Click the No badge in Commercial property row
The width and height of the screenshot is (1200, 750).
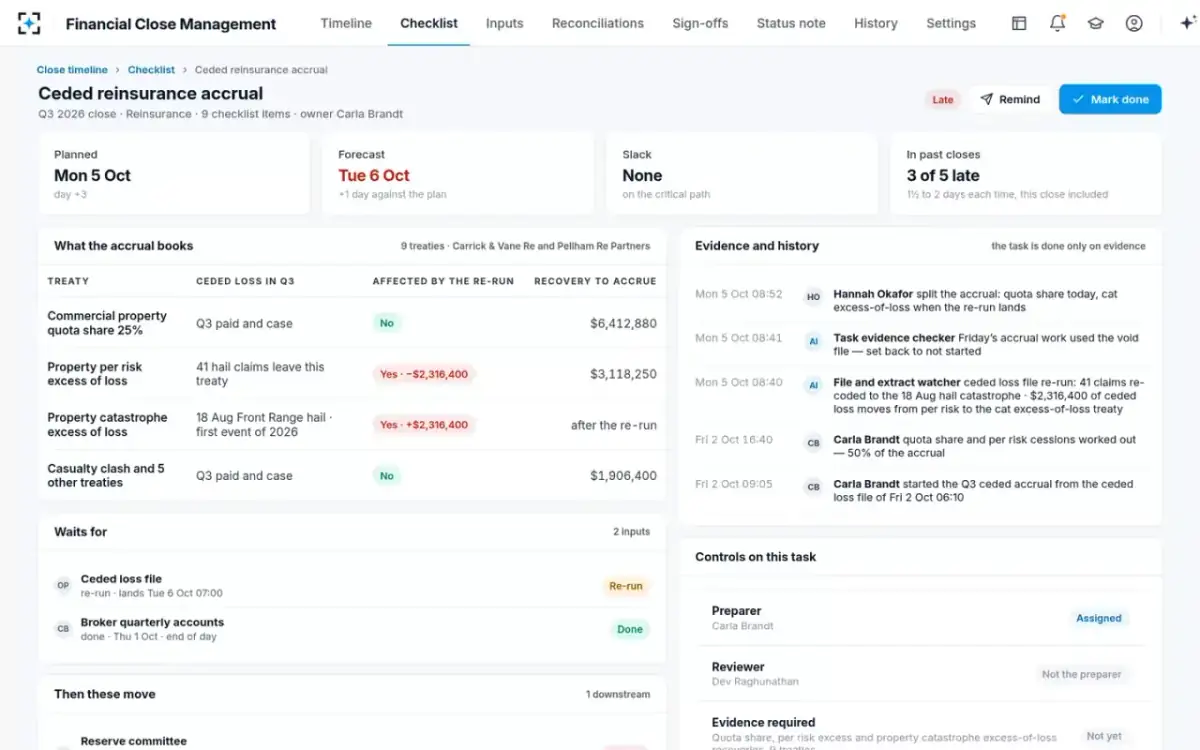[387, 323]
